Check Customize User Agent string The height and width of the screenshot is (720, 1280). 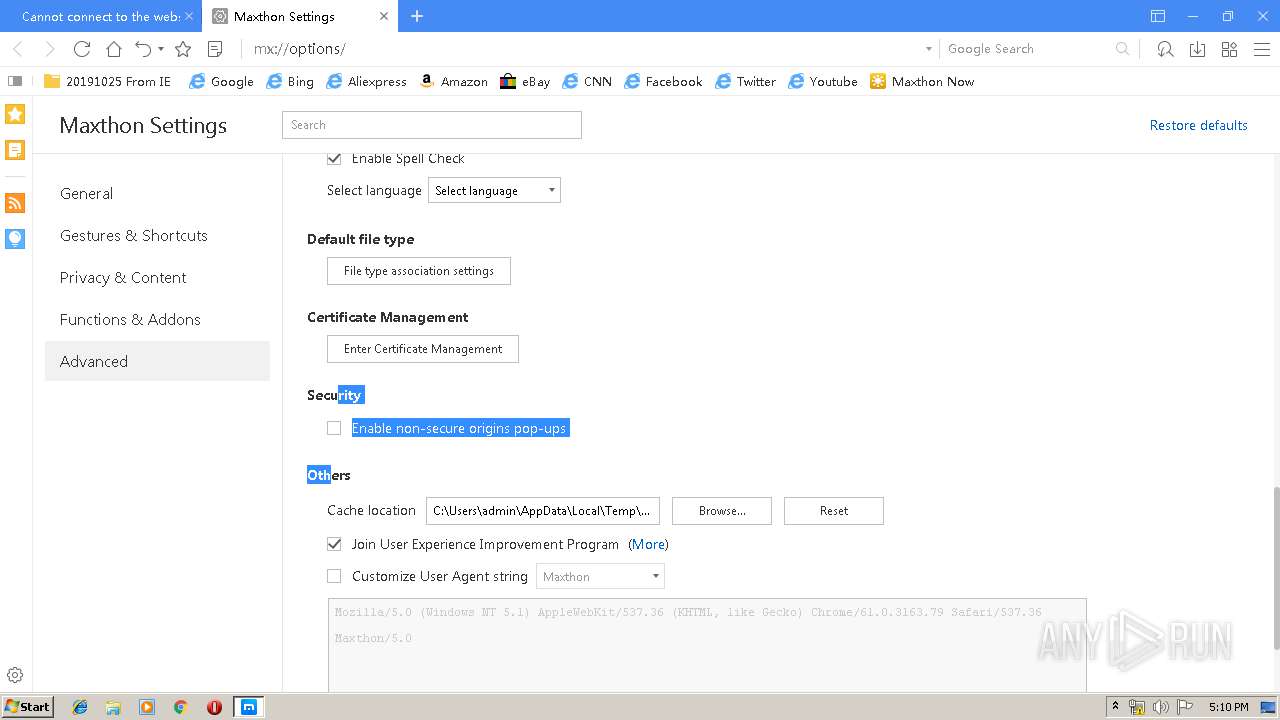click(334, 576)
